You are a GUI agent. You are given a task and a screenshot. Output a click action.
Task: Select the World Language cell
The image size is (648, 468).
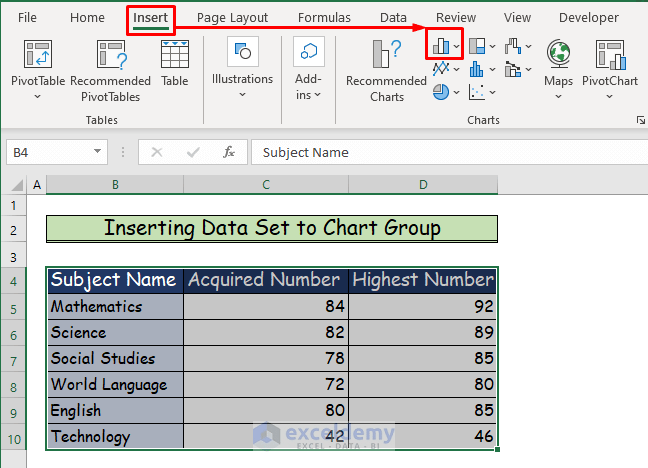pyautogui.click(x=115, y=384)
